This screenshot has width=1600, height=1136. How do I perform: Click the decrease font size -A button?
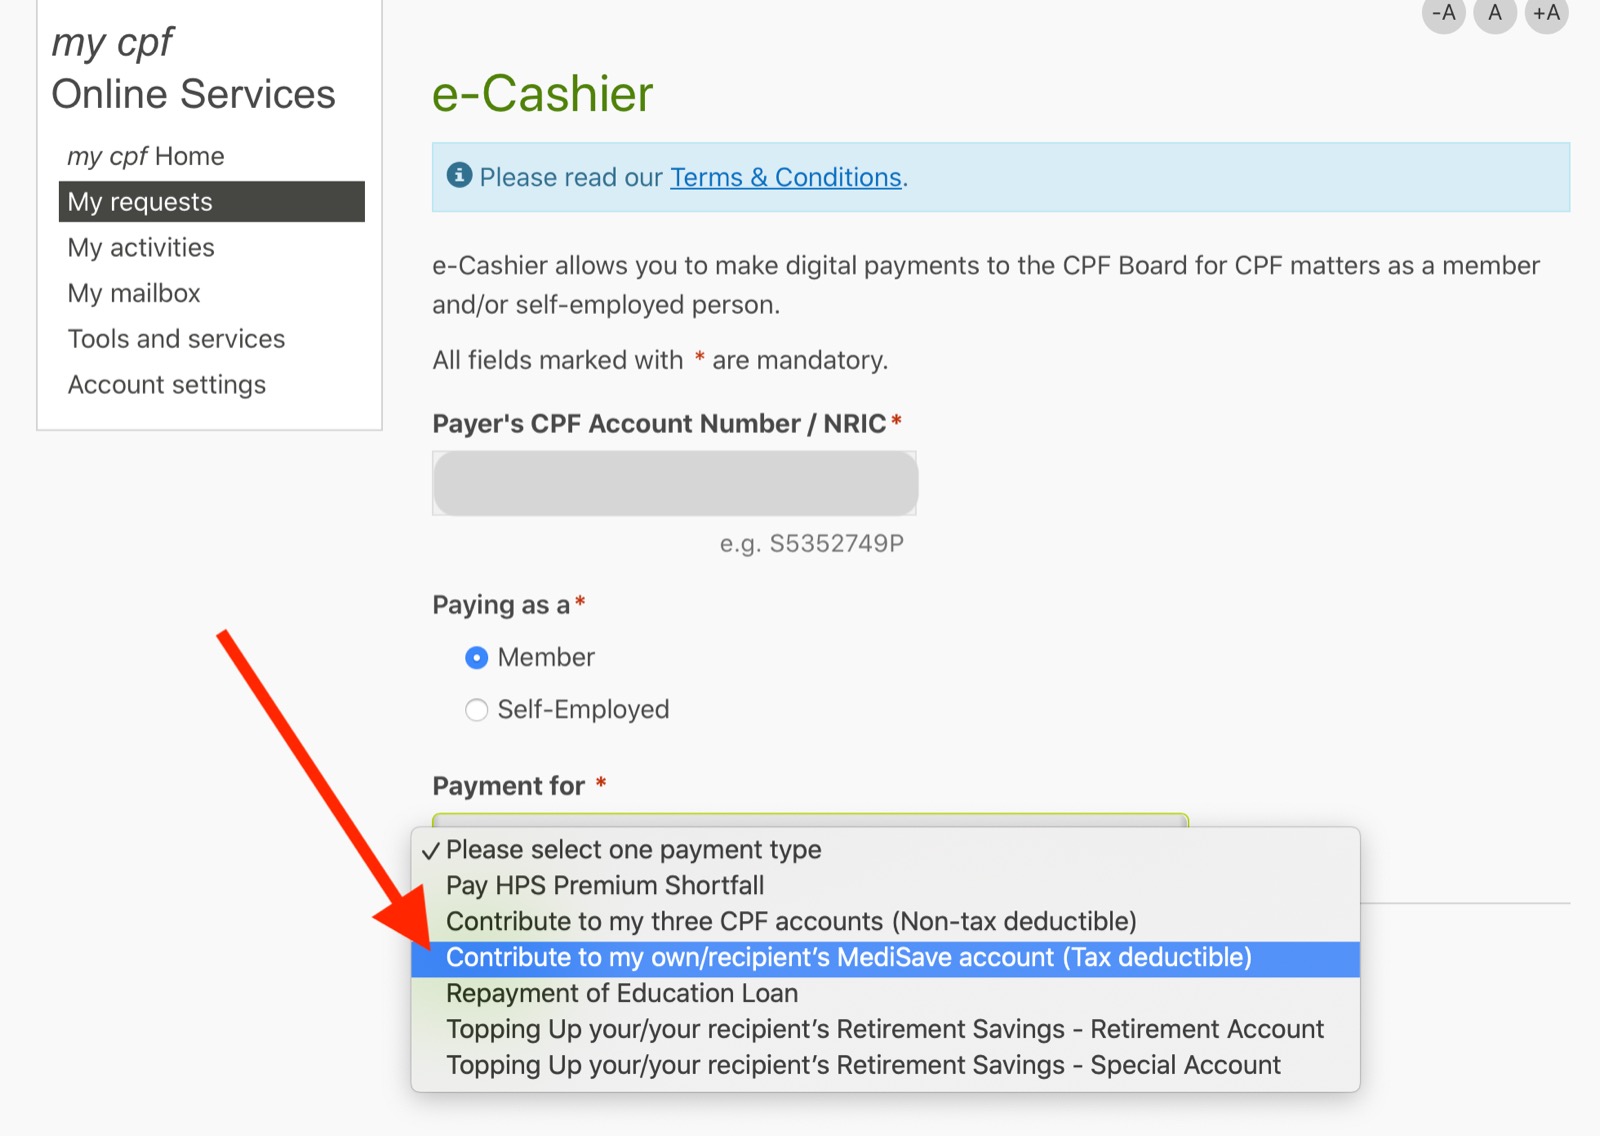[1443, 14]
